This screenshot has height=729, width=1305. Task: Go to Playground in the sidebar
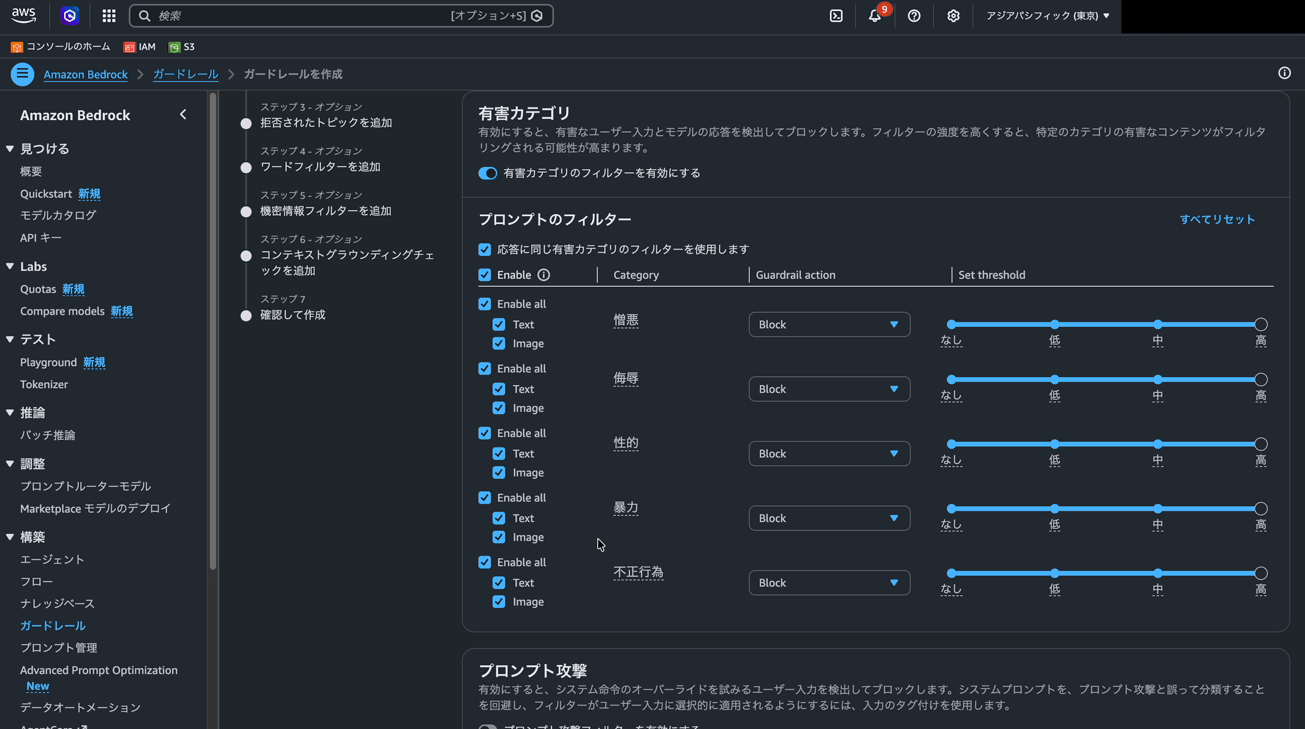[48, 362]
